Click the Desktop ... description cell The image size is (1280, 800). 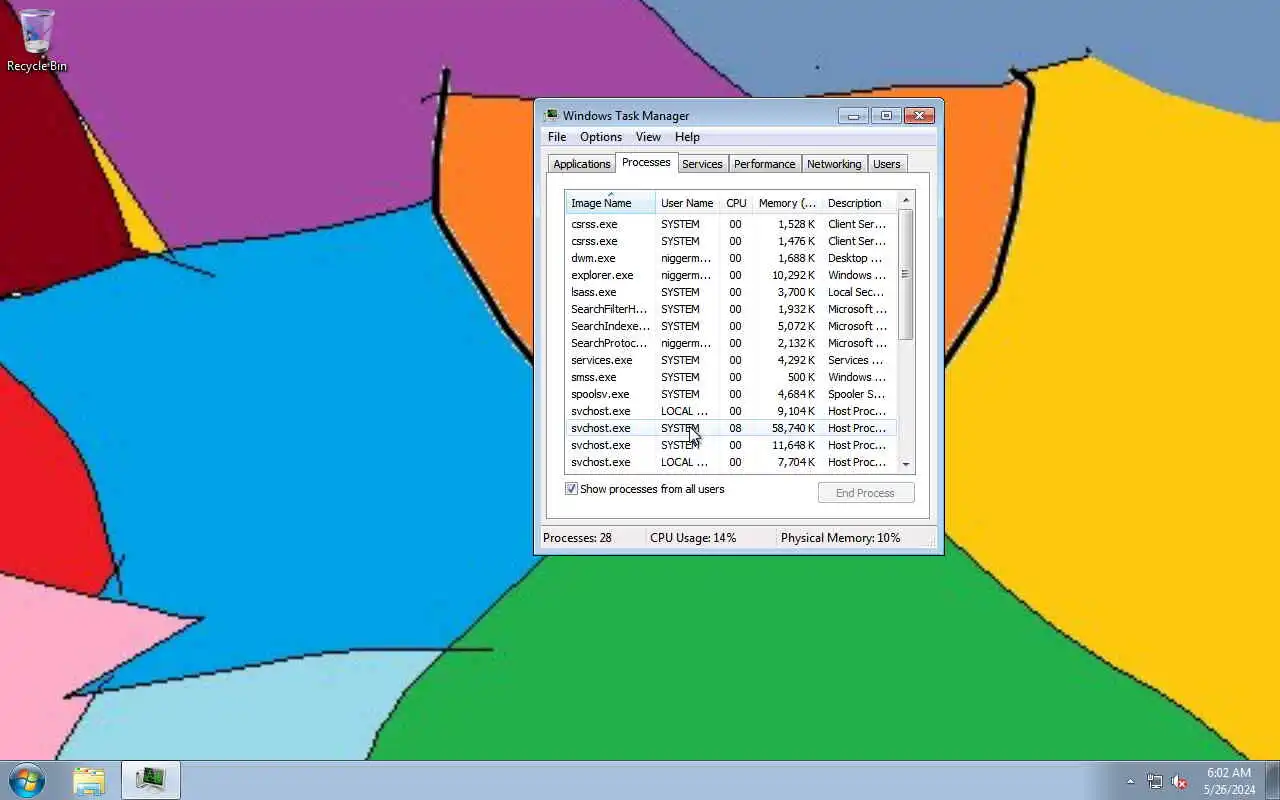(855, 258)
